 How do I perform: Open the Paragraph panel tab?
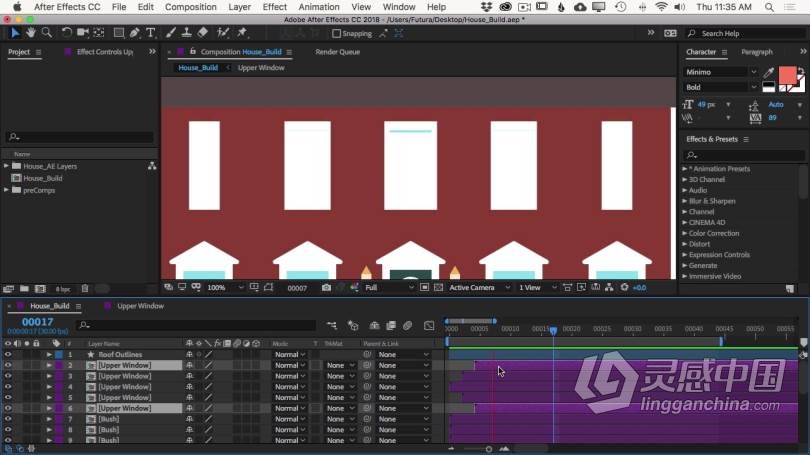click(756, 52)
